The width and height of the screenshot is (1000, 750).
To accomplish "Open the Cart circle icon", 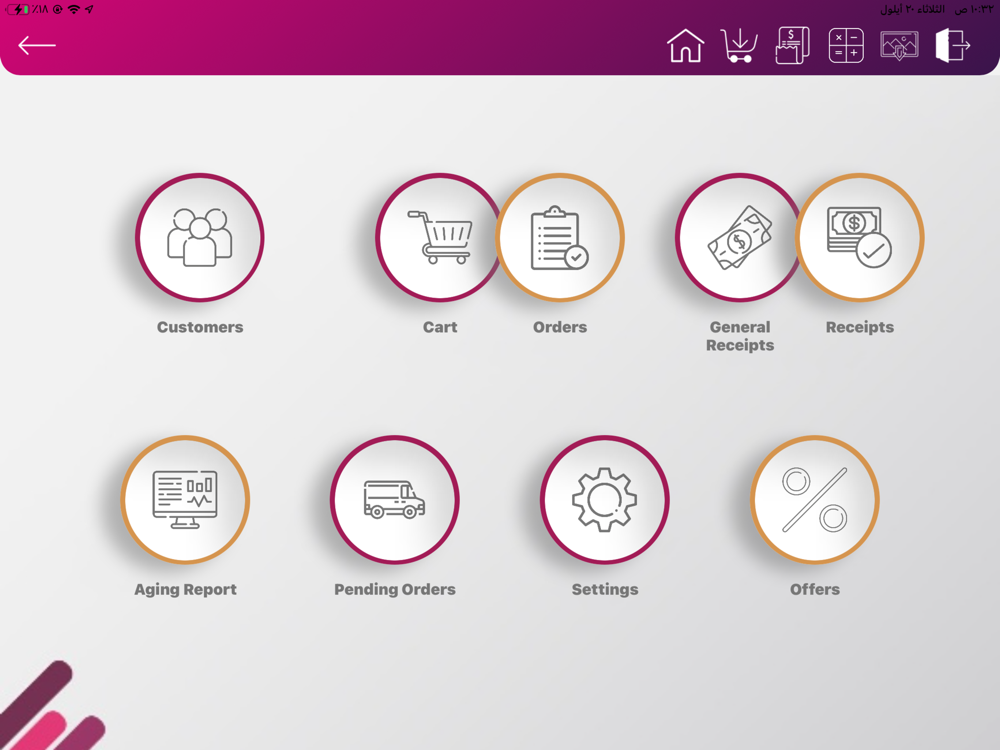I will pyautogui.click(x=438, y=237).
